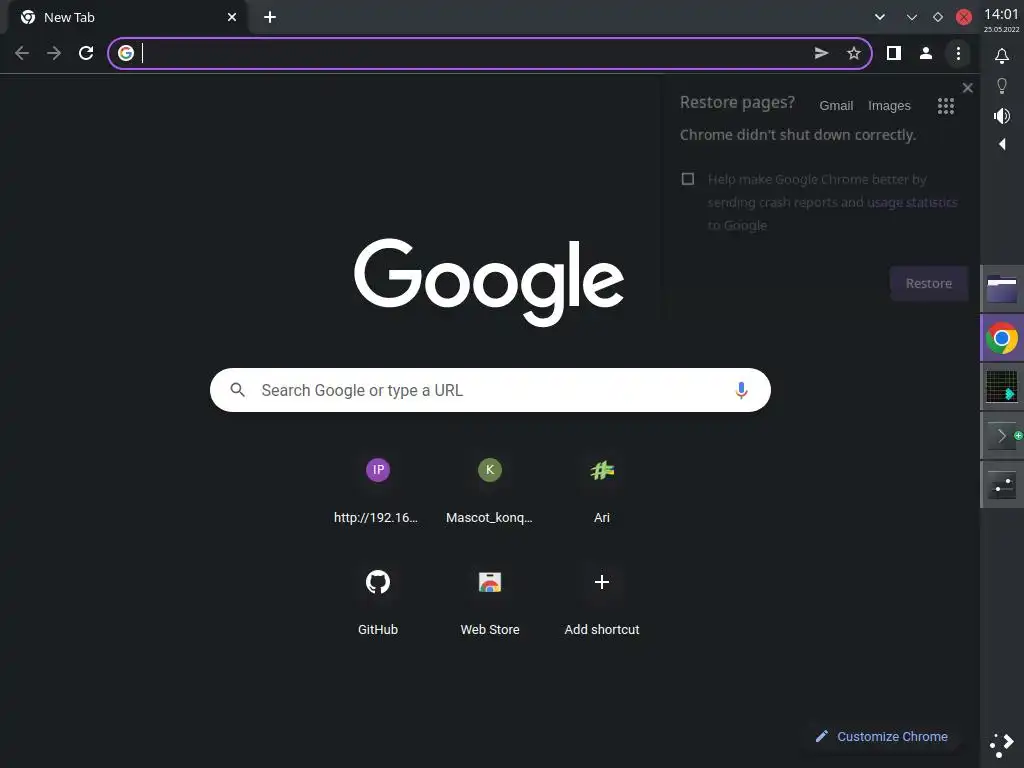Image resolution: width=1024 pixels, height=768 pixels.
Task: Open the Google apps grid
Action: click(x=946, y=106)
